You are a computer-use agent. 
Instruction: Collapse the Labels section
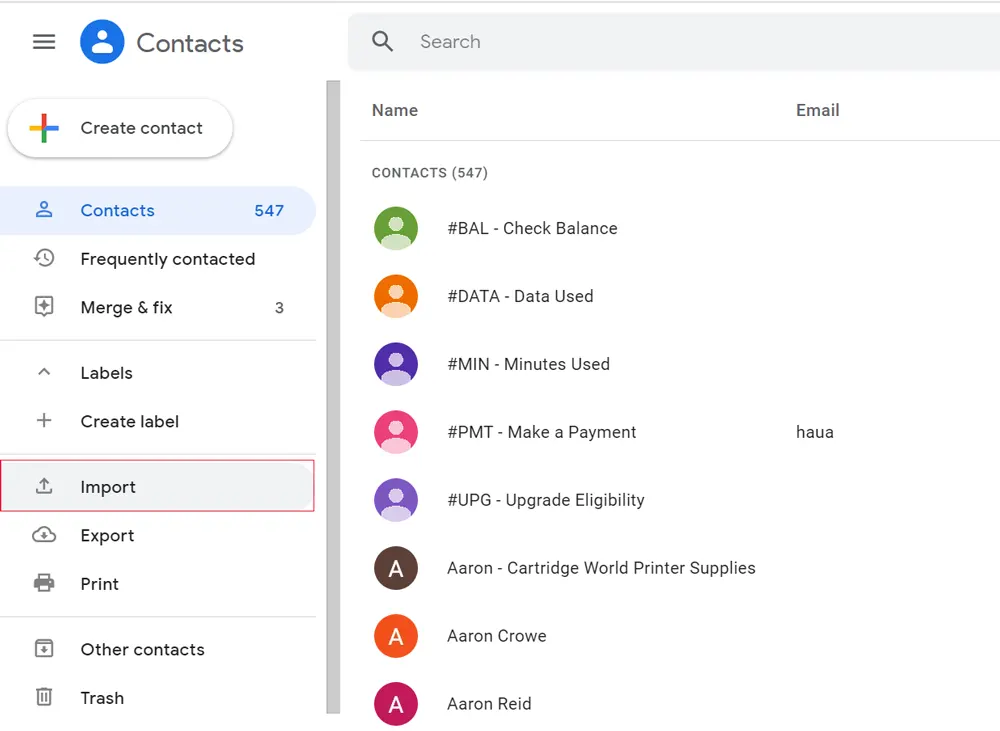(44, 373)
